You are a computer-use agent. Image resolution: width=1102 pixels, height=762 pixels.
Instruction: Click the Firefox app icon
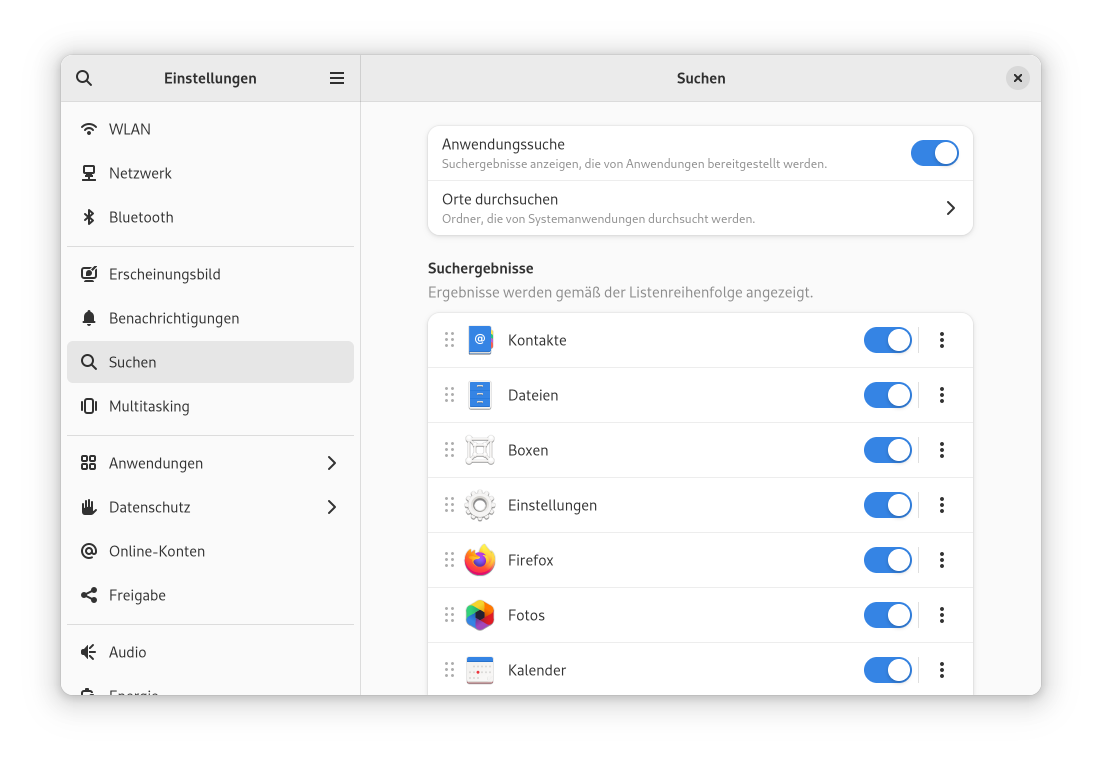(480, 560)
